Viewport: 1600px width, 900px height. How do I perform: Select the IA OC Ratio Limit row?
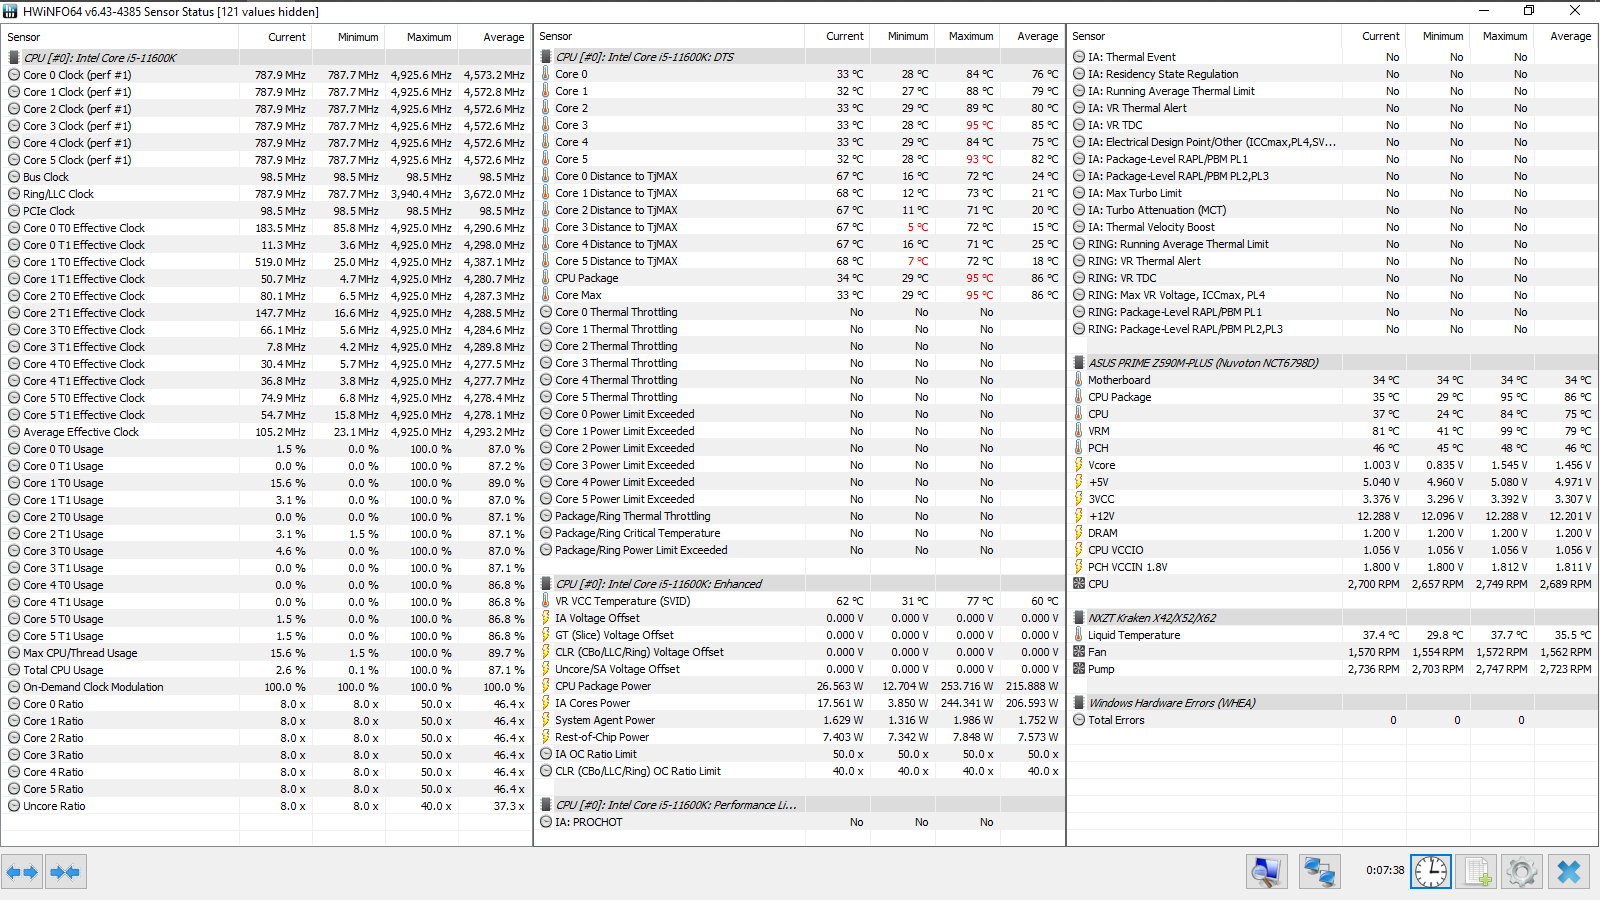[x=799, y=754]
